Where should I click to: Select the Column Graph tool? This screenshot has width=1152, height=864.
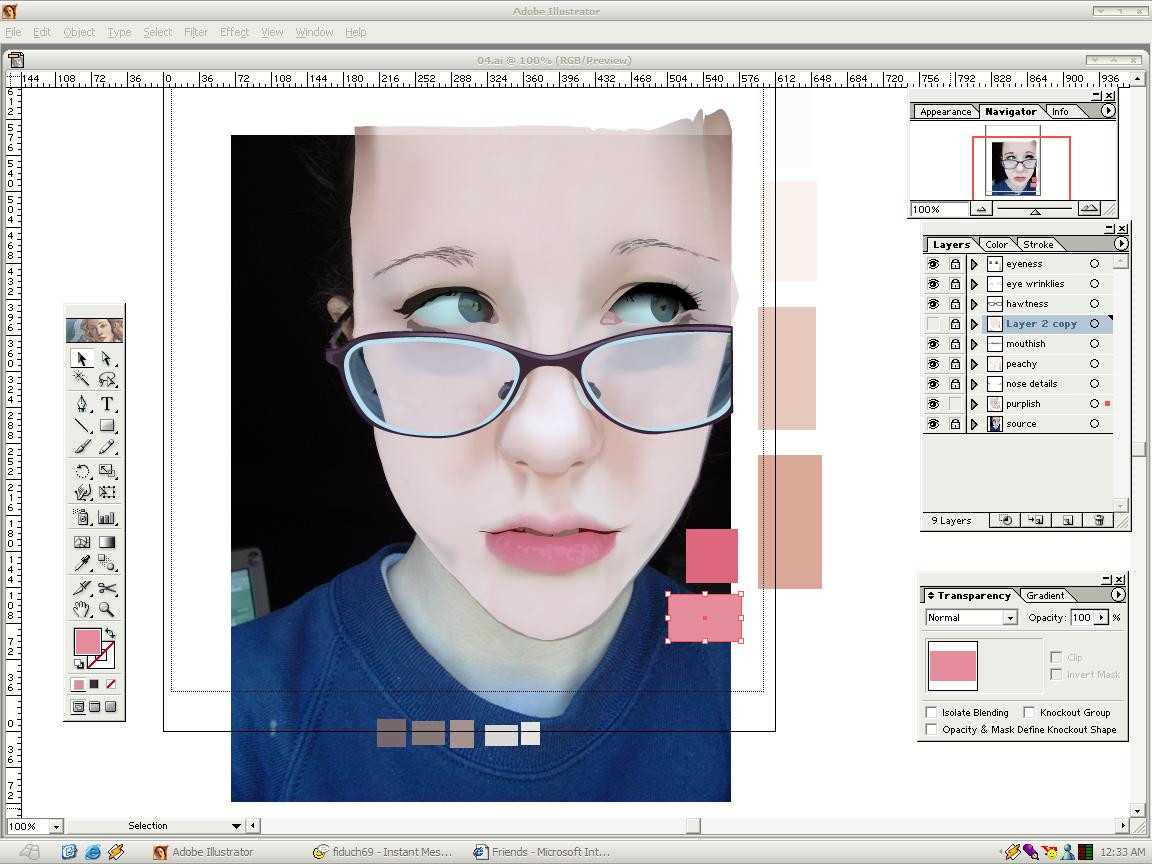click(107, 517)
